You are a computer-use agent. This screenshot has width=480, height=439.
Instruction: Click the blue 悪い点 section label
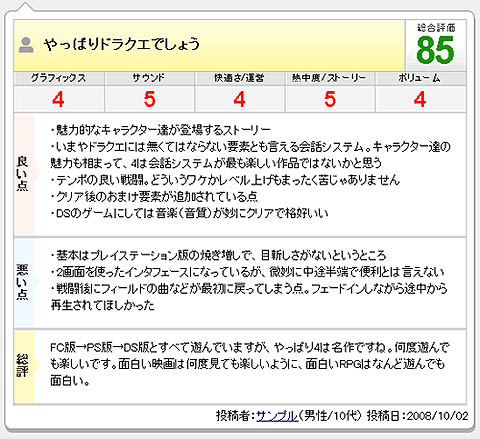pyautogui.click(x=23, y=283)
